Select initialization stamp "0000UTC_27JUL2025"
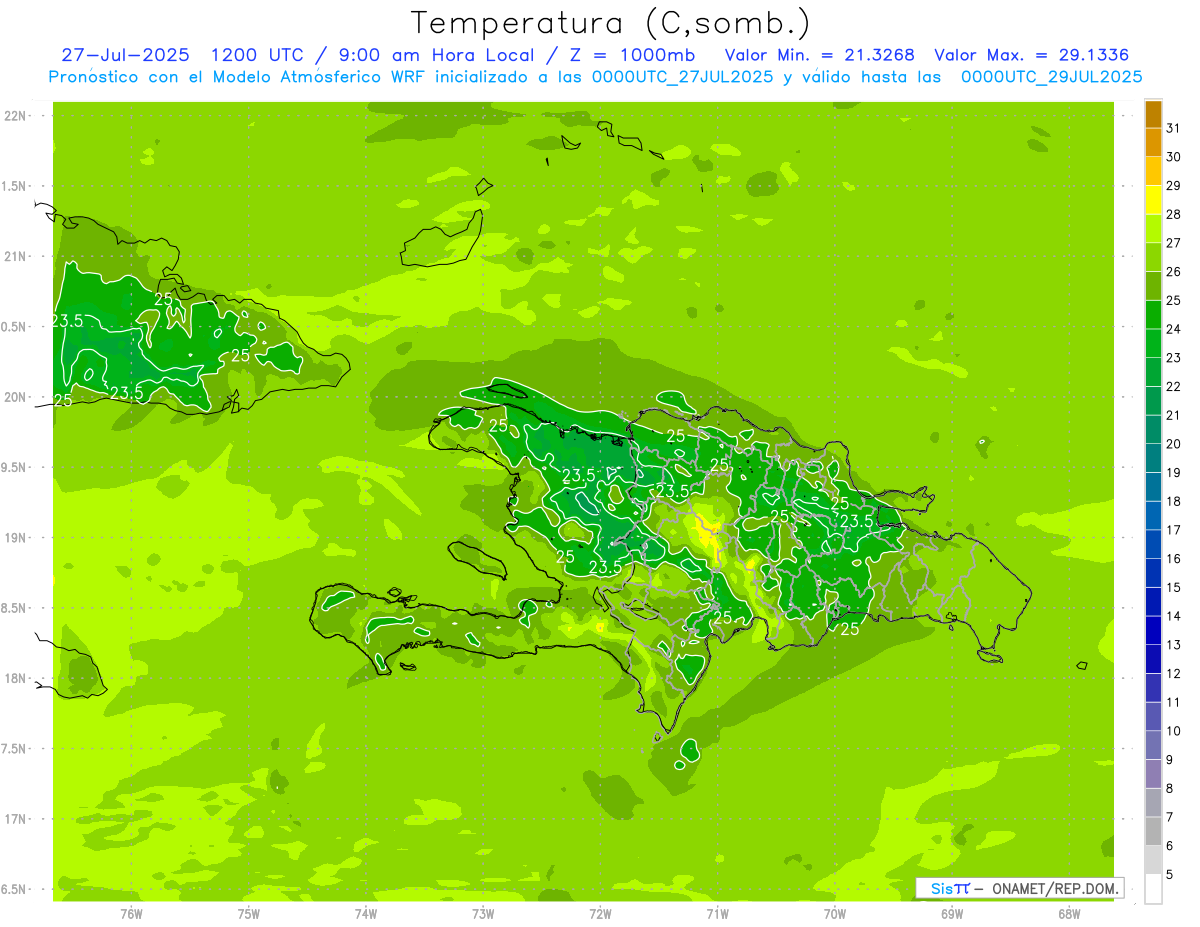The height and width of the screenshot is (927, 1200). (683, 76)
